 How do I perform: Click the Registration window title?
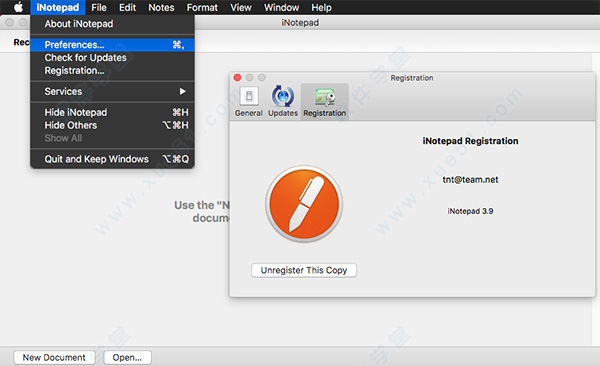(x=412, y=78)
